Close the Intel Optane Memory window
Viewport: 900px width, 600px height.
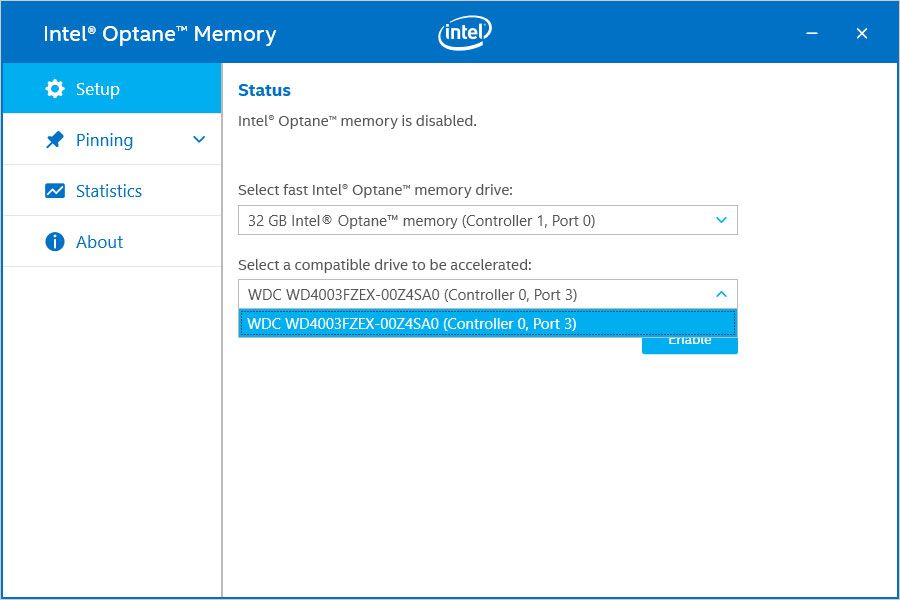[862, 33]
